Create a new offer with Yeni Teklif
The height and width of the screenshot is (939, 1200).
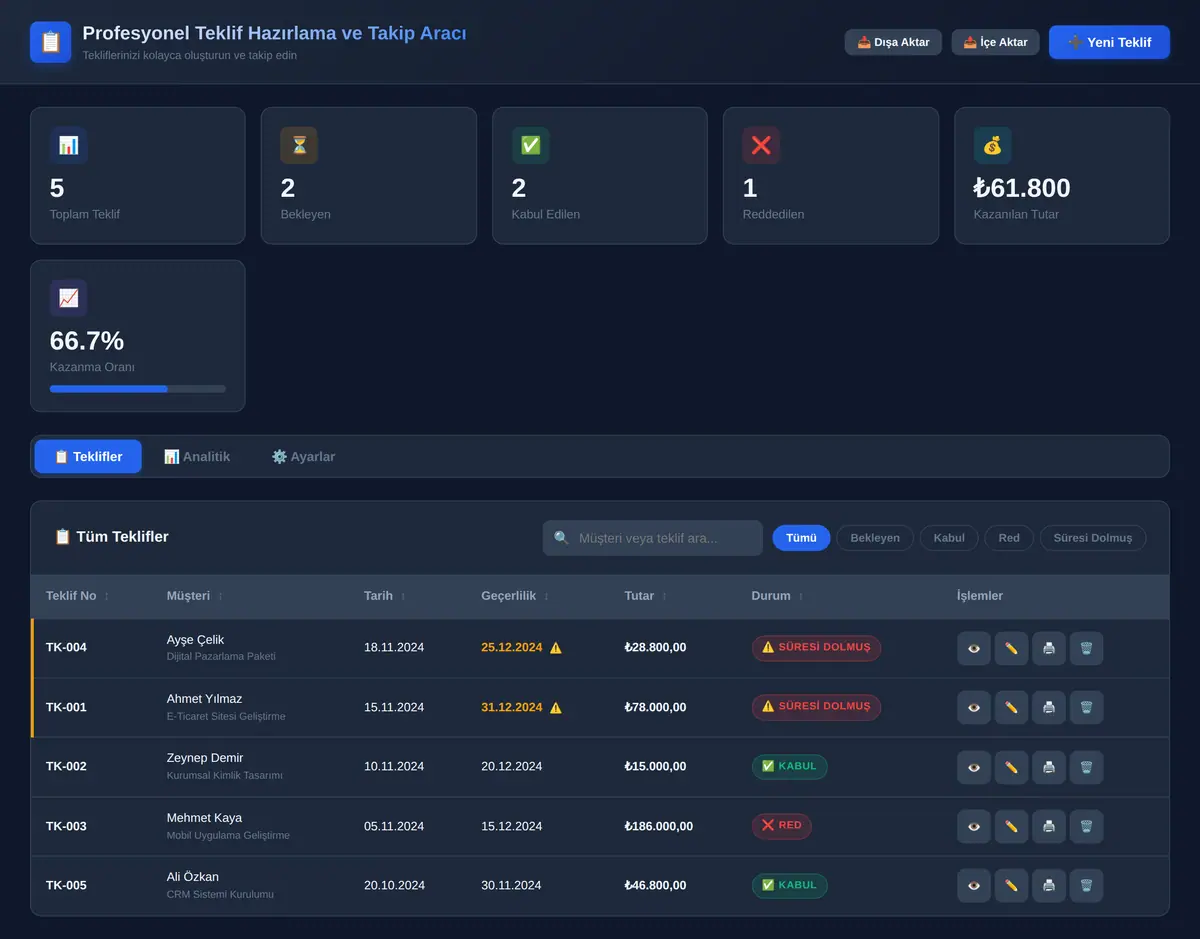click(1109, 42)
